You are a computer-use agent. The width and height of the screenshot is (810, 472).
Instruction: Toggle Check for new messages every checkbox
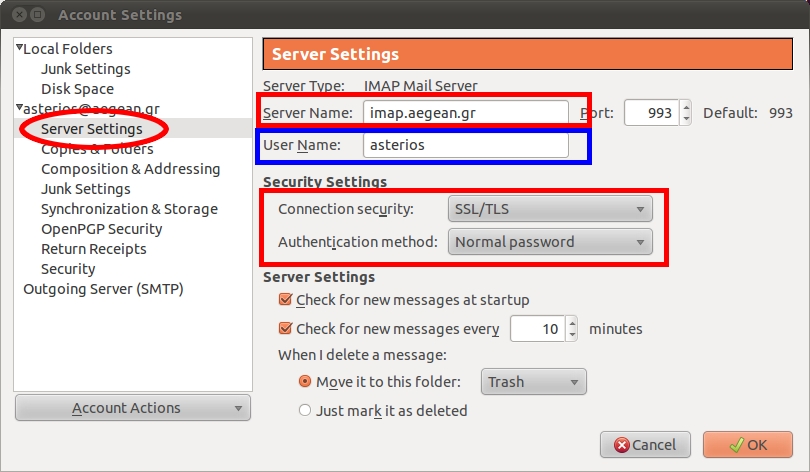[285, 328]
